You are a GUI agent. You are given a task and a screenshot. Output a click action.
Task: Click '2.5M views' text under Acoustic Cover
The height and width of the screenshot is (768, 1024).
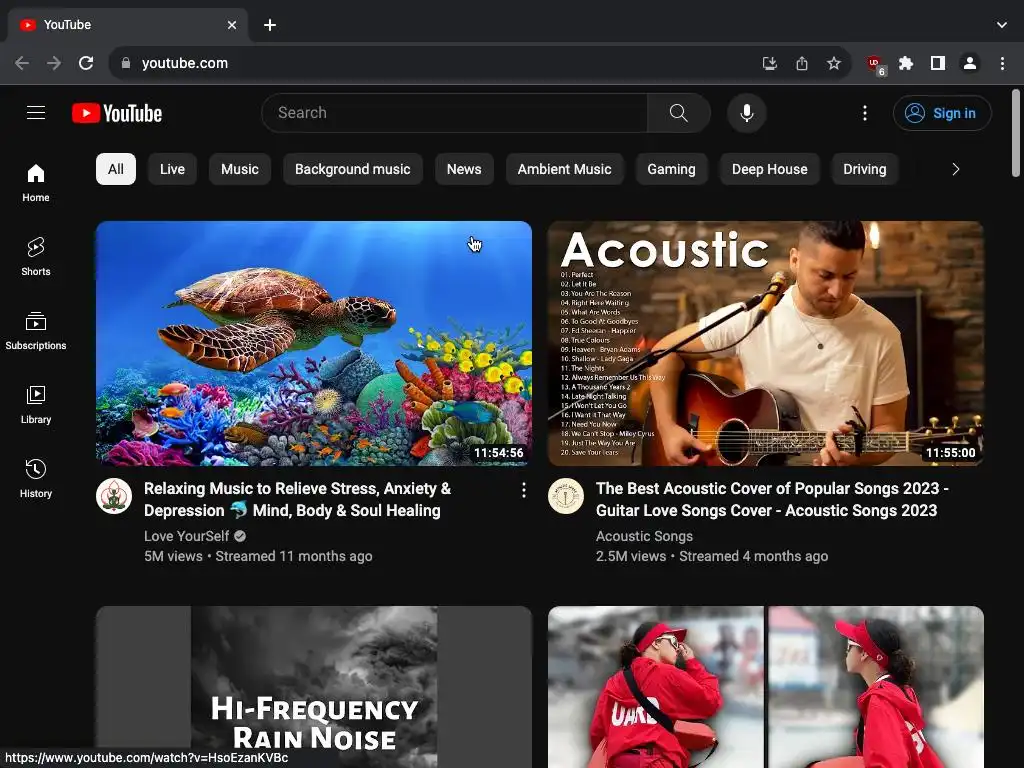tap(631, 556)
